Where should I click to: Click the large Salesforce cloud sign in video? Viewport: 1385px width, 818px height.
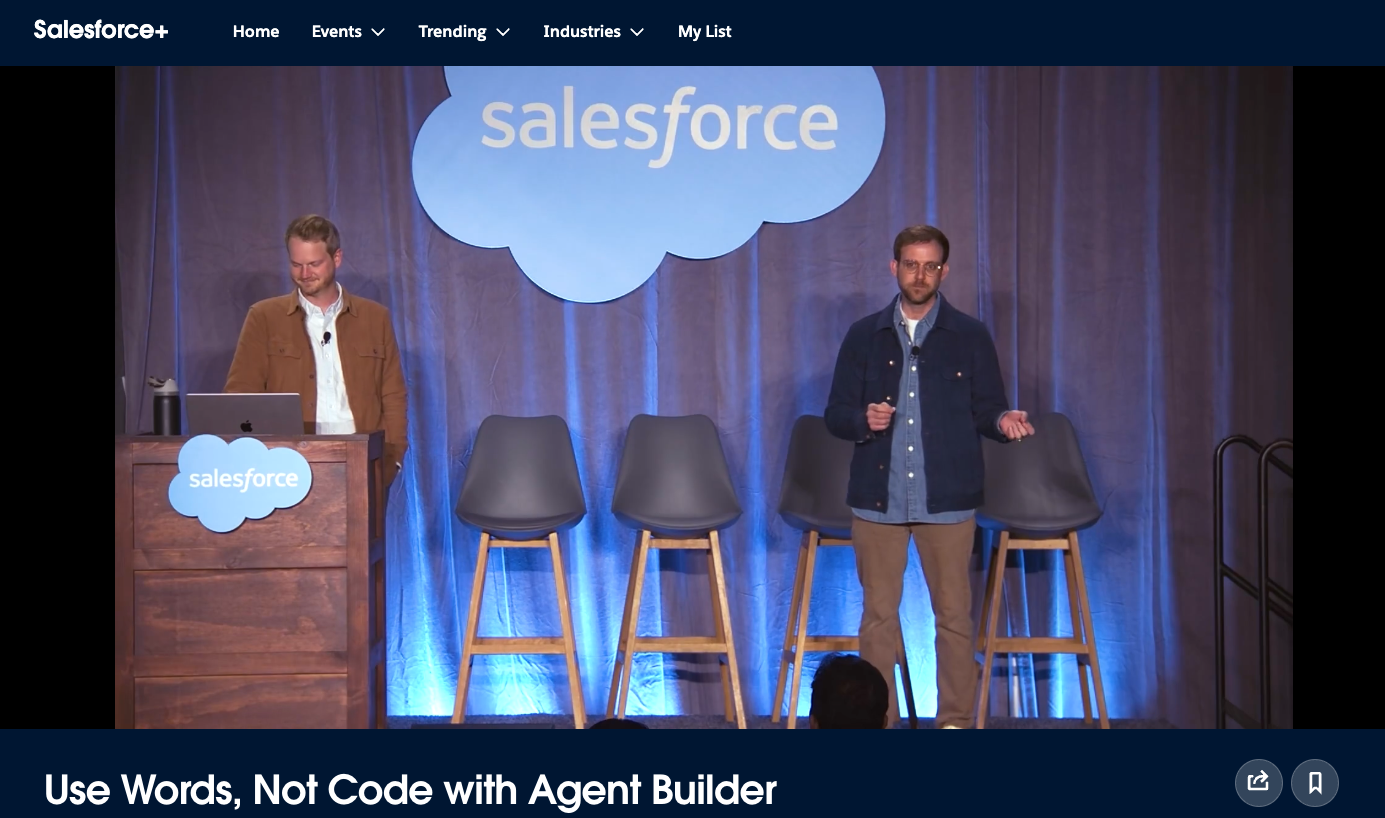point(650,160)
